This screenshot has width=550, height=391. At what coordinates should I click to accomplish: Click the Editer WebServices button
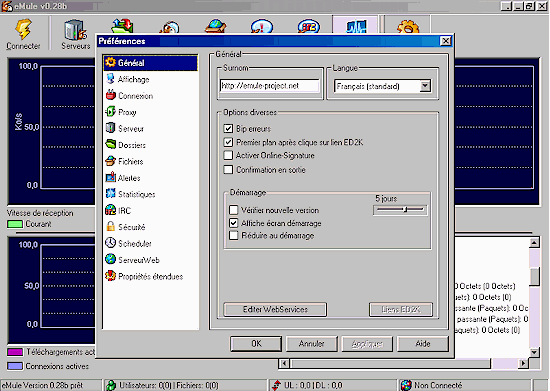[x=275, y=309]
